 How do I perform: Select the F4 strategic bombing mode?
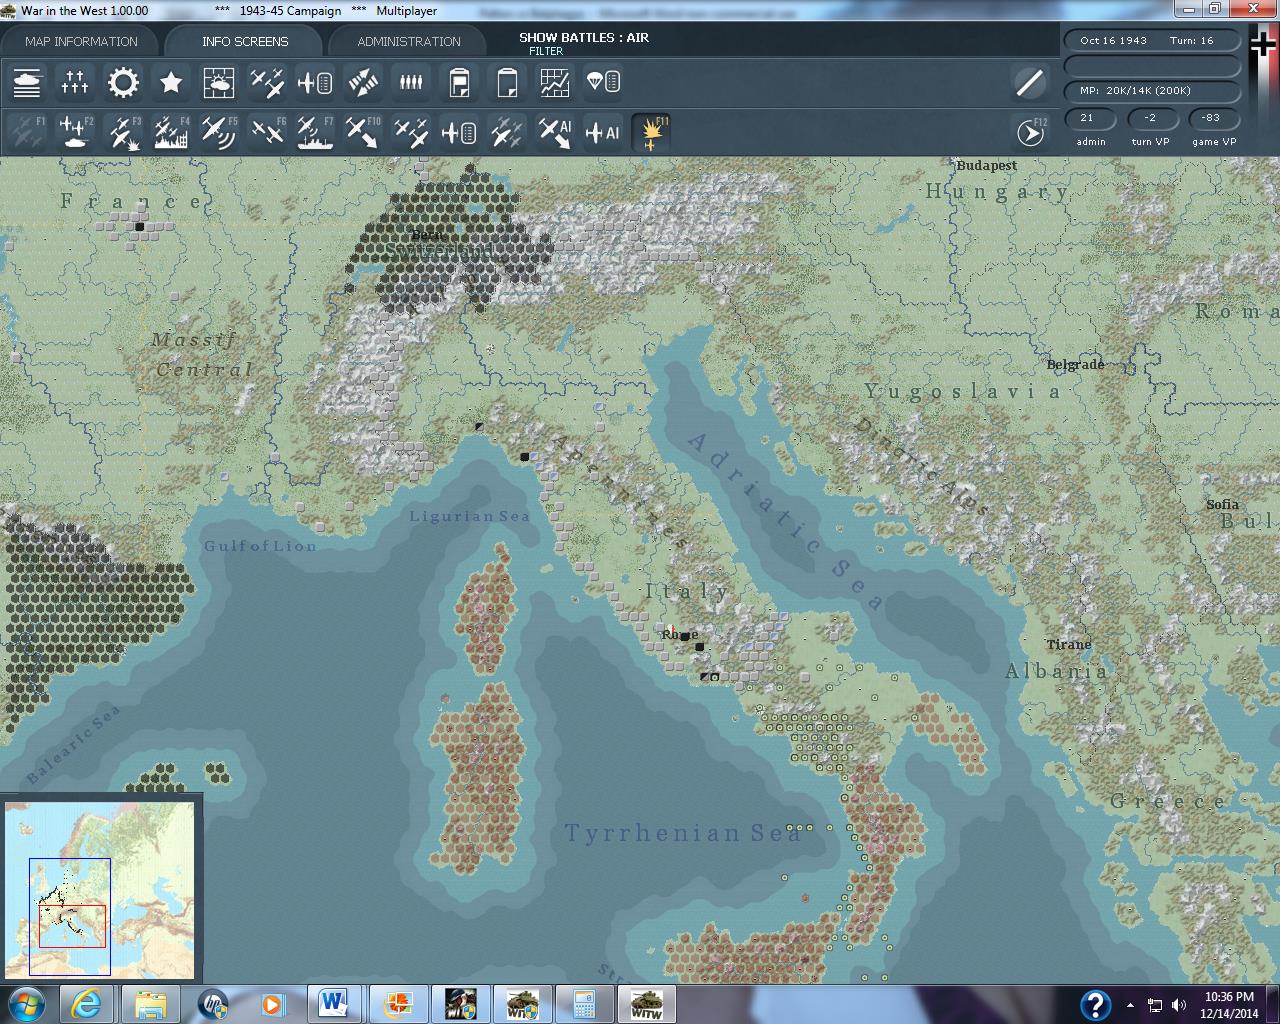171,132
